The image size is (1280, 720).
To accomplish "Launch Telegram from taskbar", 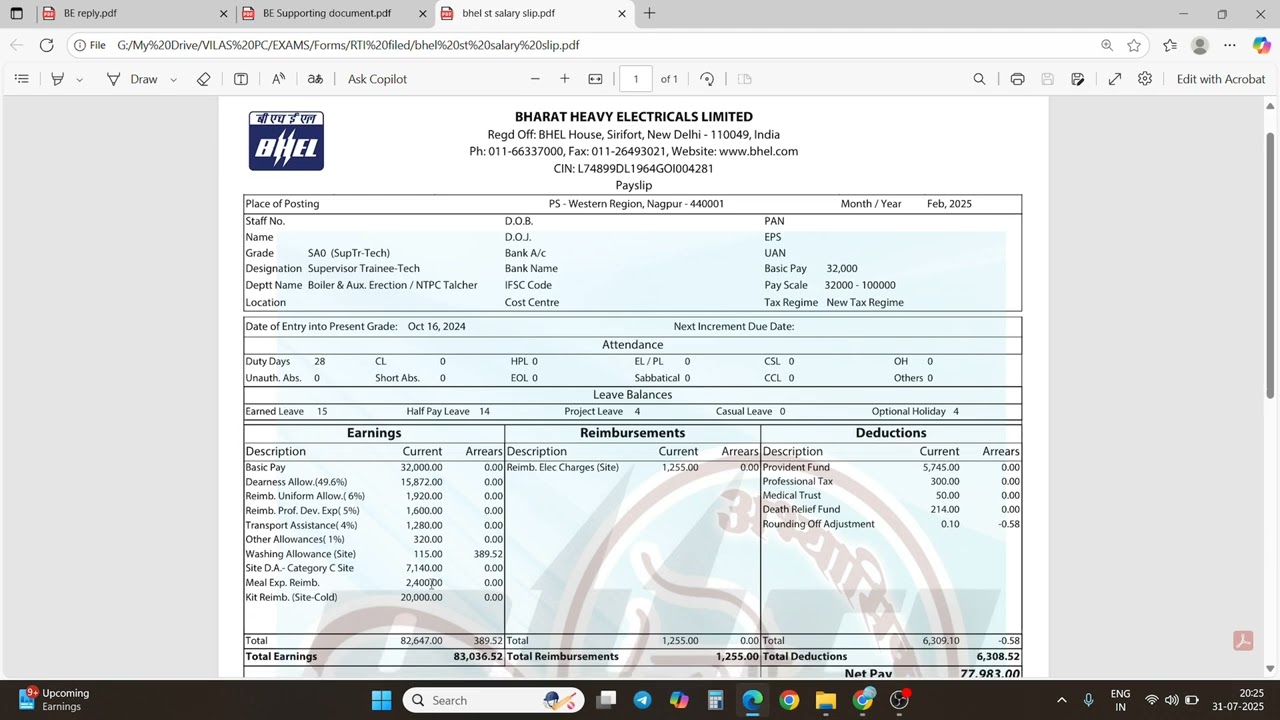I will pos(642,700).
